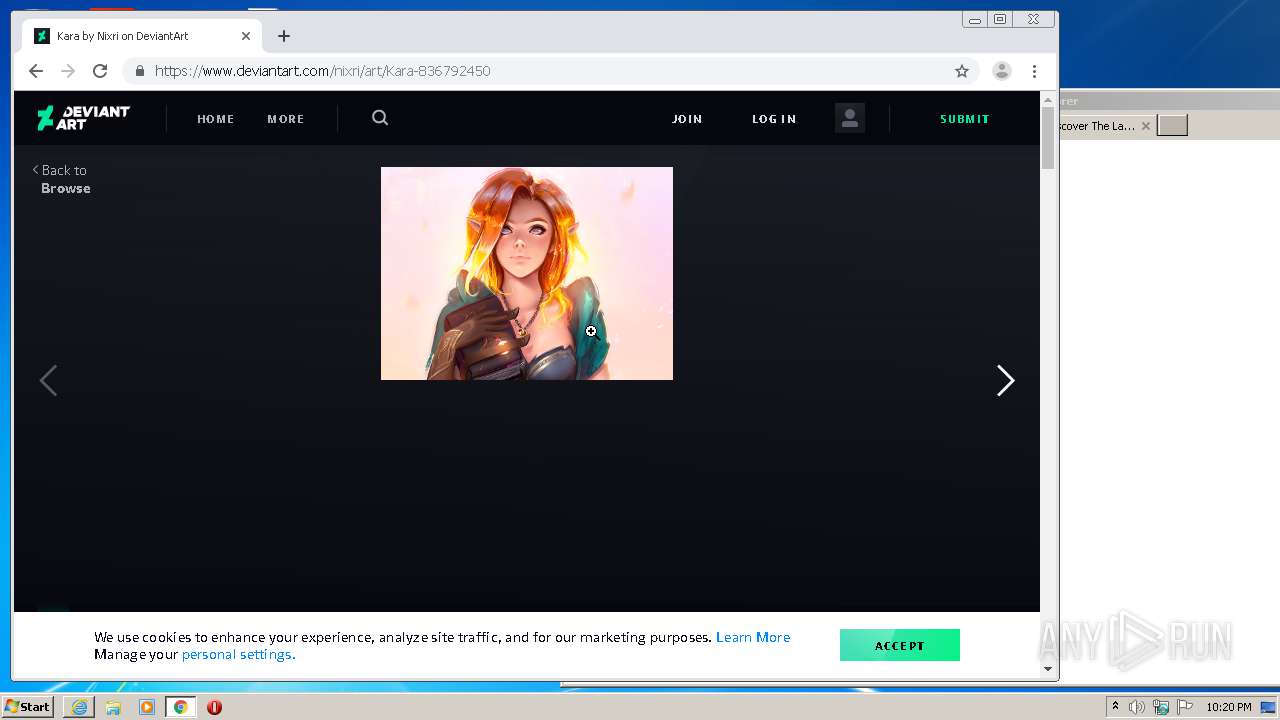
Task: Click scrollbar down arrow
Action: [x=1048, y=669]
